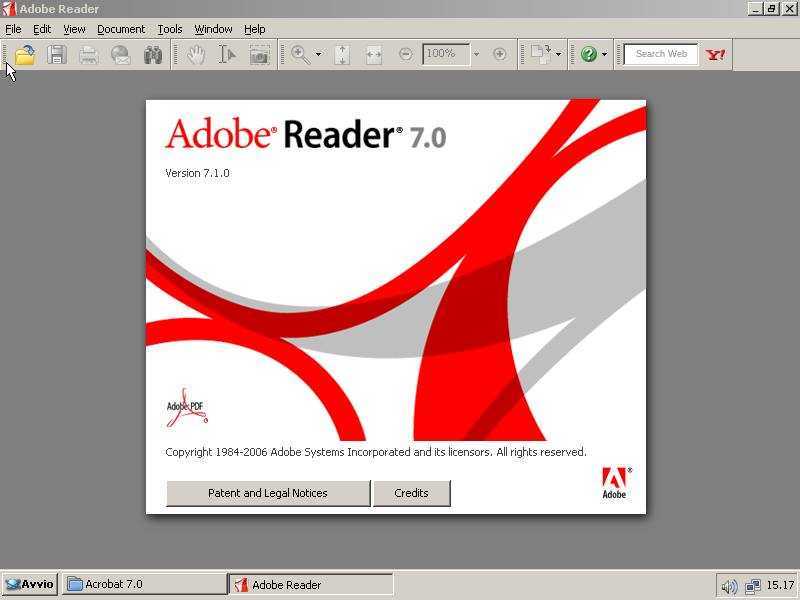
Task: Click the 'Copyright 1984-2006 Adobe Systems' text line
Action: point(376,453)
